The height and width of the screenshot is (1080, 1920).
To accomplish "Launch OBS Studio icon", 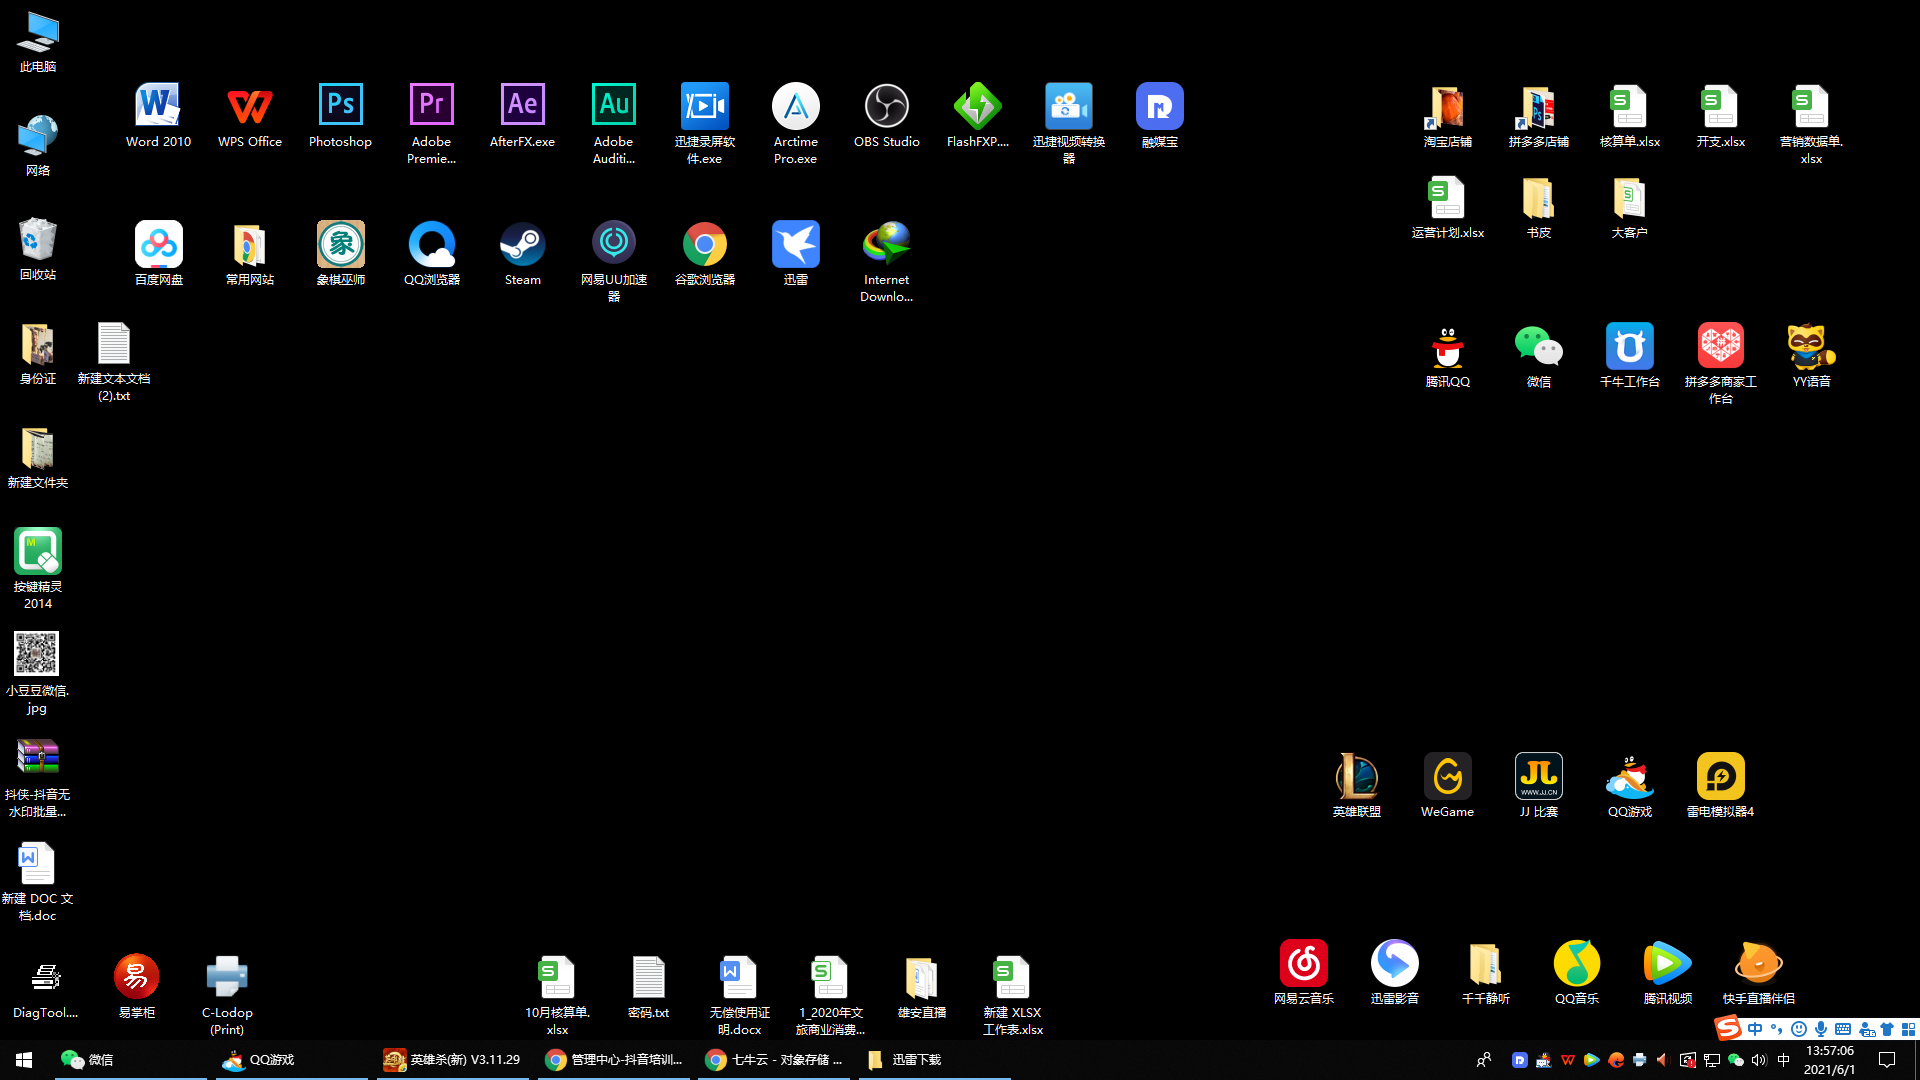I will [x=886, y=115].
